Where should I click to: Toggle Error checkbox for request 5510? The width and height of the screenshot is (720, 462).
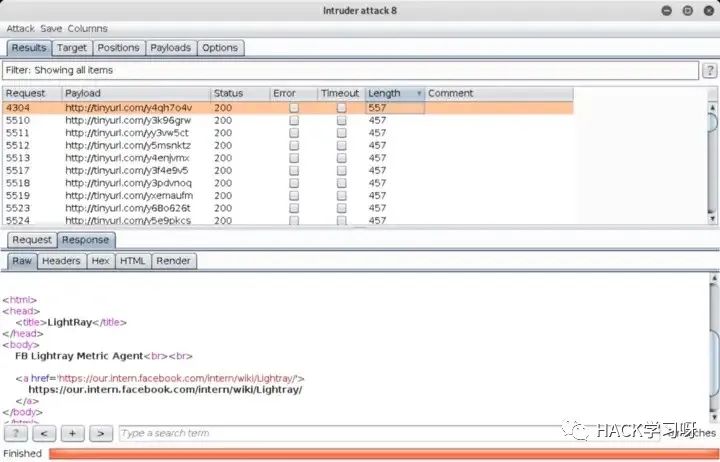click(293, 120)
